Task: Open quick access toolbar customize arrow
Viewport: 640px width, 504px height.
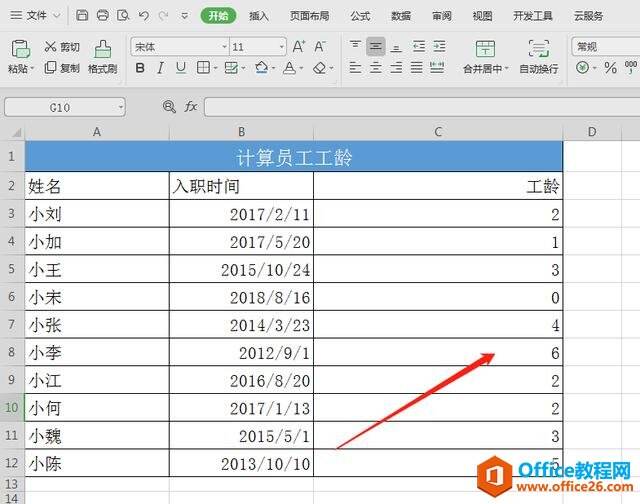Action: (x=184, y=16)
